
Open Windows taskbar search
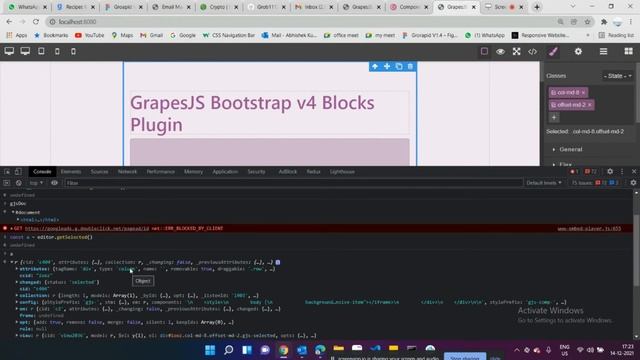pos(229,350)
